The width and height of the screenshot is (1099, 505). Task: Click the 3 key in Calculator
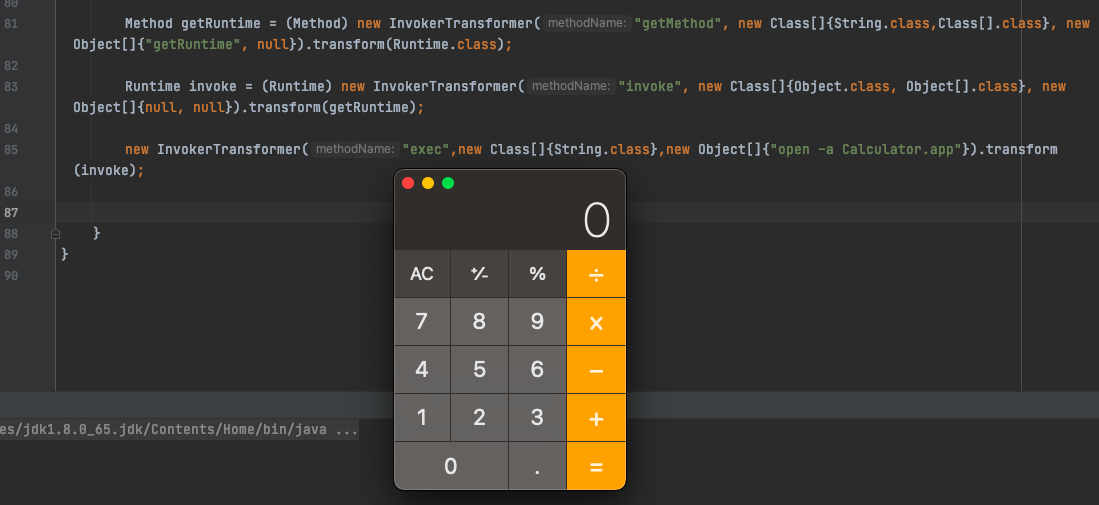pyautogui.click(x=538, y=418)
